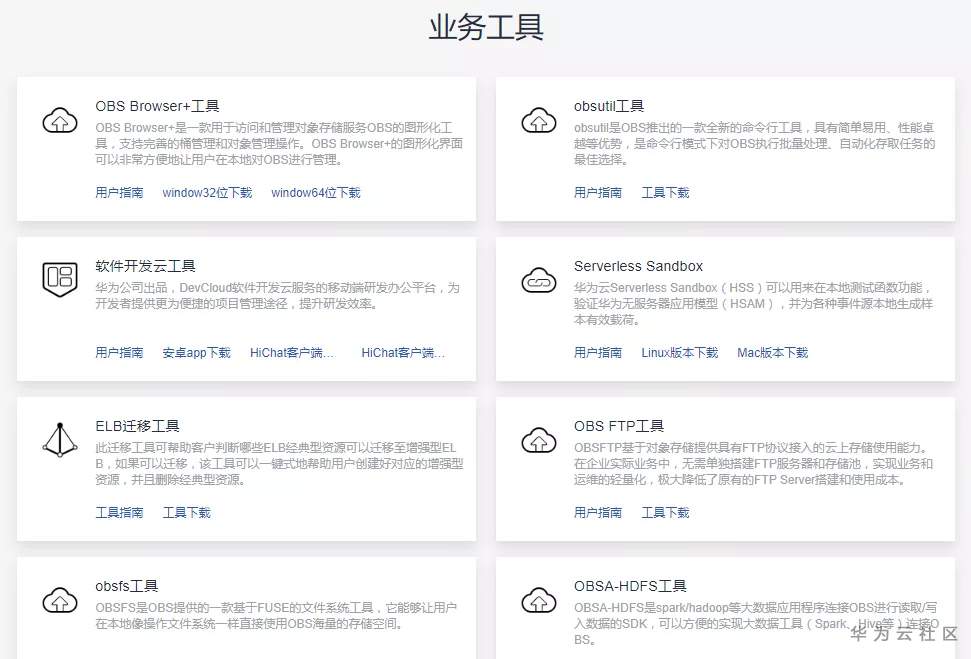Click the obsutil tool cloud icon
The height and width of the screenshot is (659, 971).
pyautogui.click(x=539, y=120)
